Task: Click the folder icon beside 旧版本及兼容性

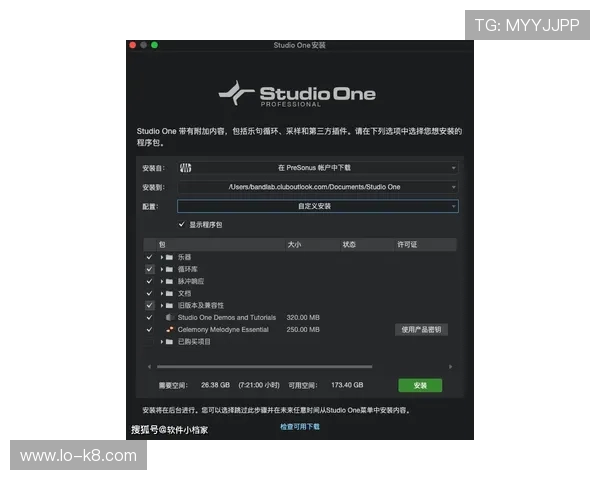Action: (x=169, y=305)
